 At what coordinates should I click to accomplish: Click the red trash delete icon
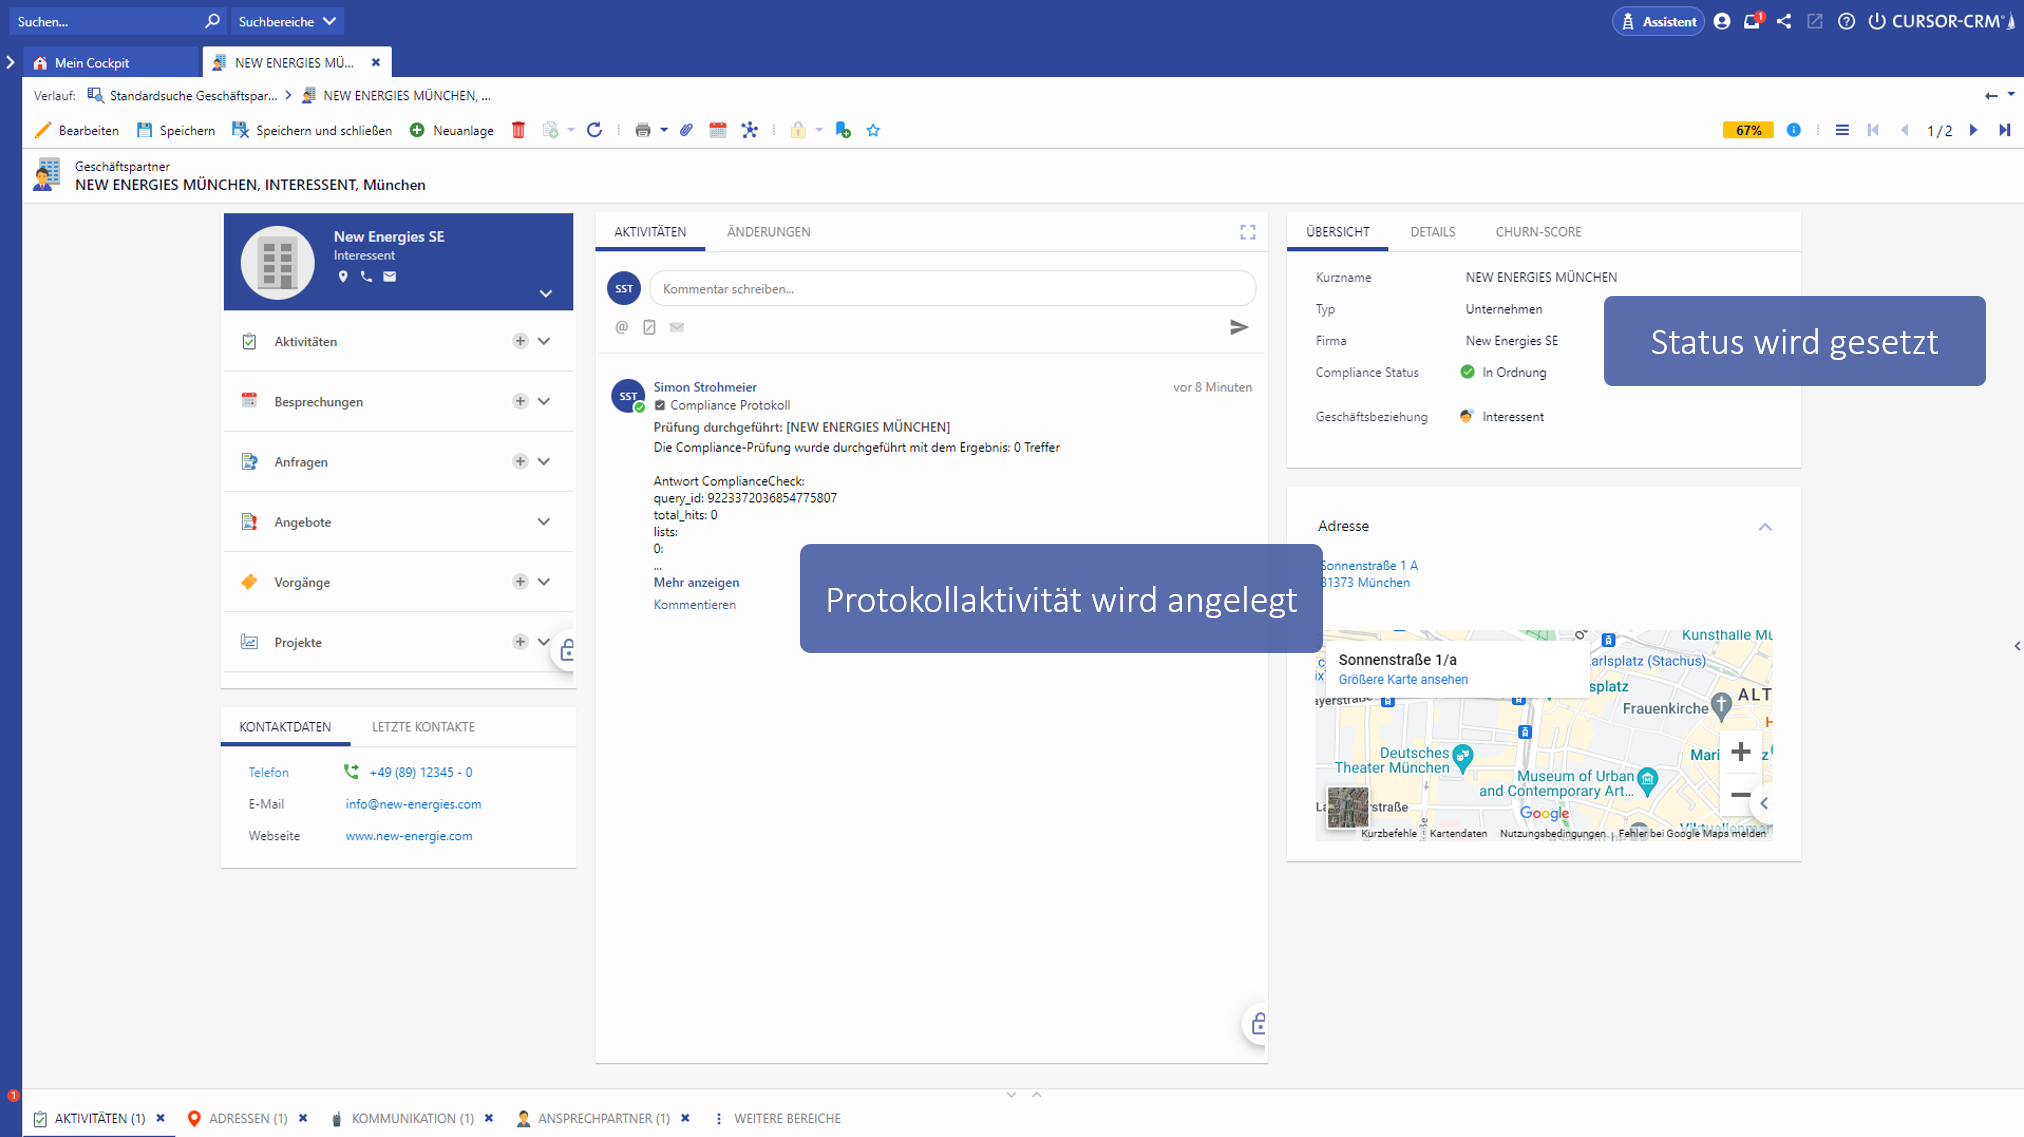518,130
